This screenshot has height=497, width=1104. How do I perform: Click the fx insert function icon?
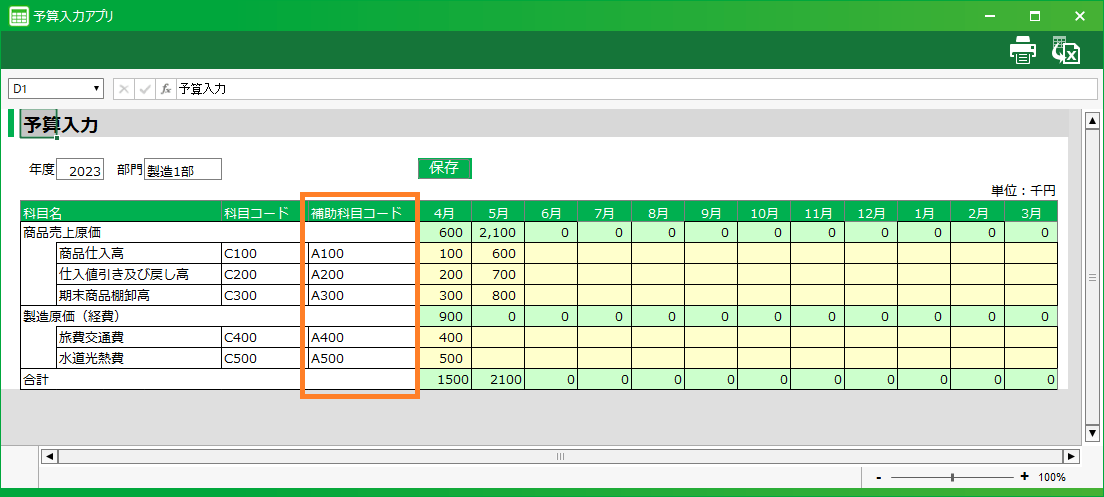pos(166,89)
